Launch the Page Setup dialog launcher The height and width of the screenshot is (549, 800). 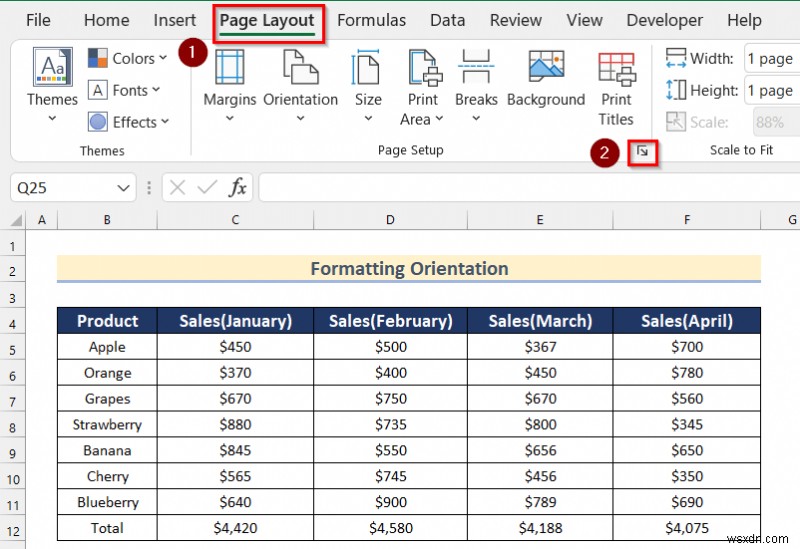coord(643,152)
